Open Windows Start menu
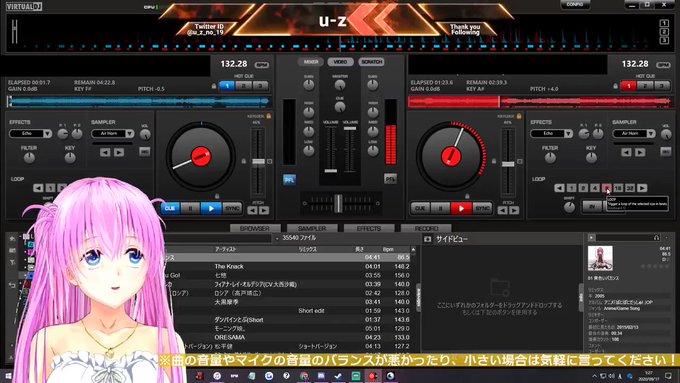This screenshot has height=383, width=680. (x=8, y=376)
